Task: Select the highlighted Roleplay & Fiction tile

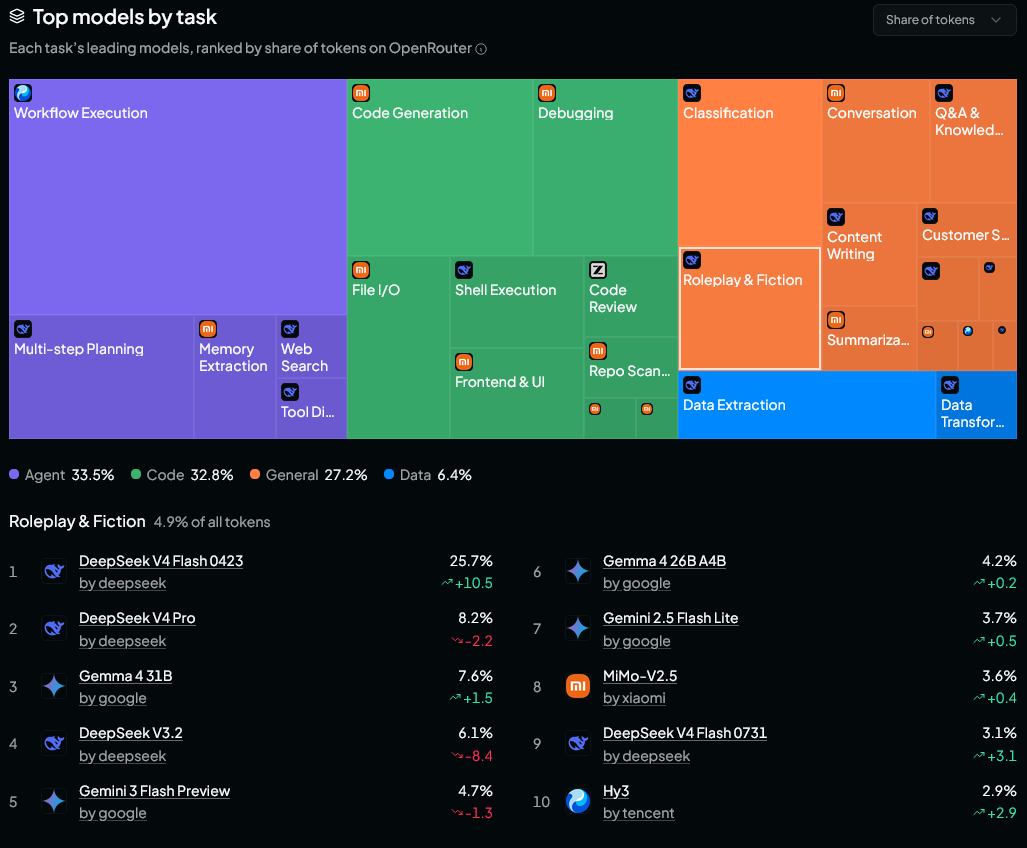Action: (750, 308)
